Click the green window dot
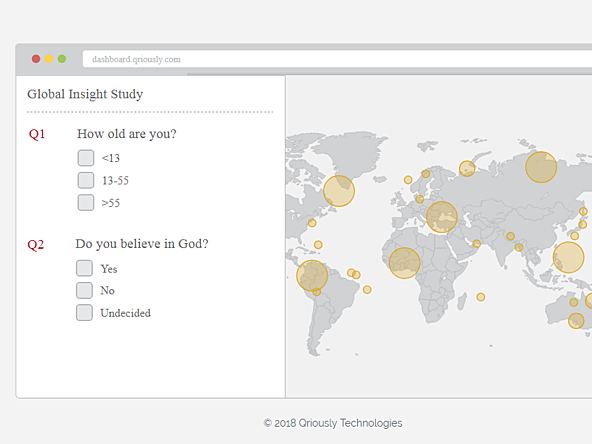Viewport: 592px width, 444px height. tap(62, 59)
